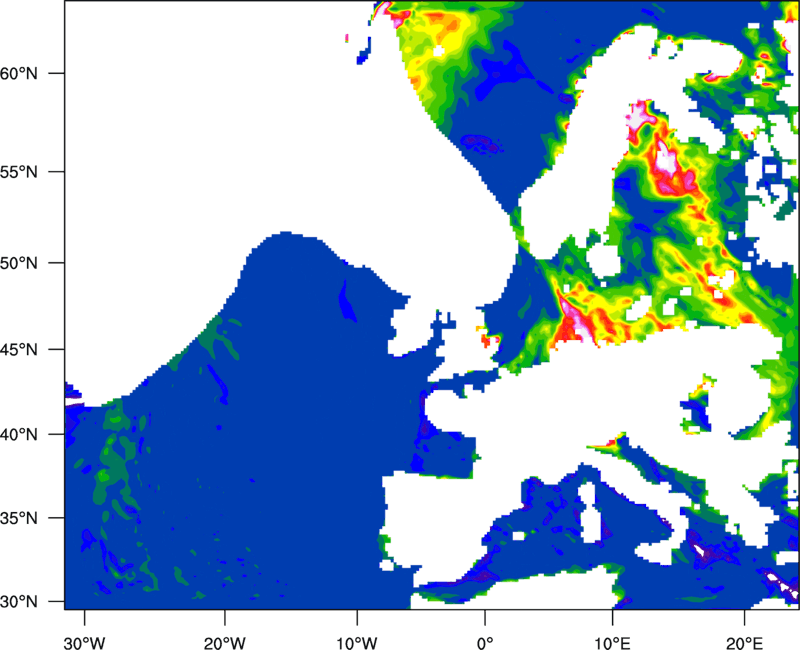
Task: Click the 55°N latitude label
Action: tap(19, 171)
